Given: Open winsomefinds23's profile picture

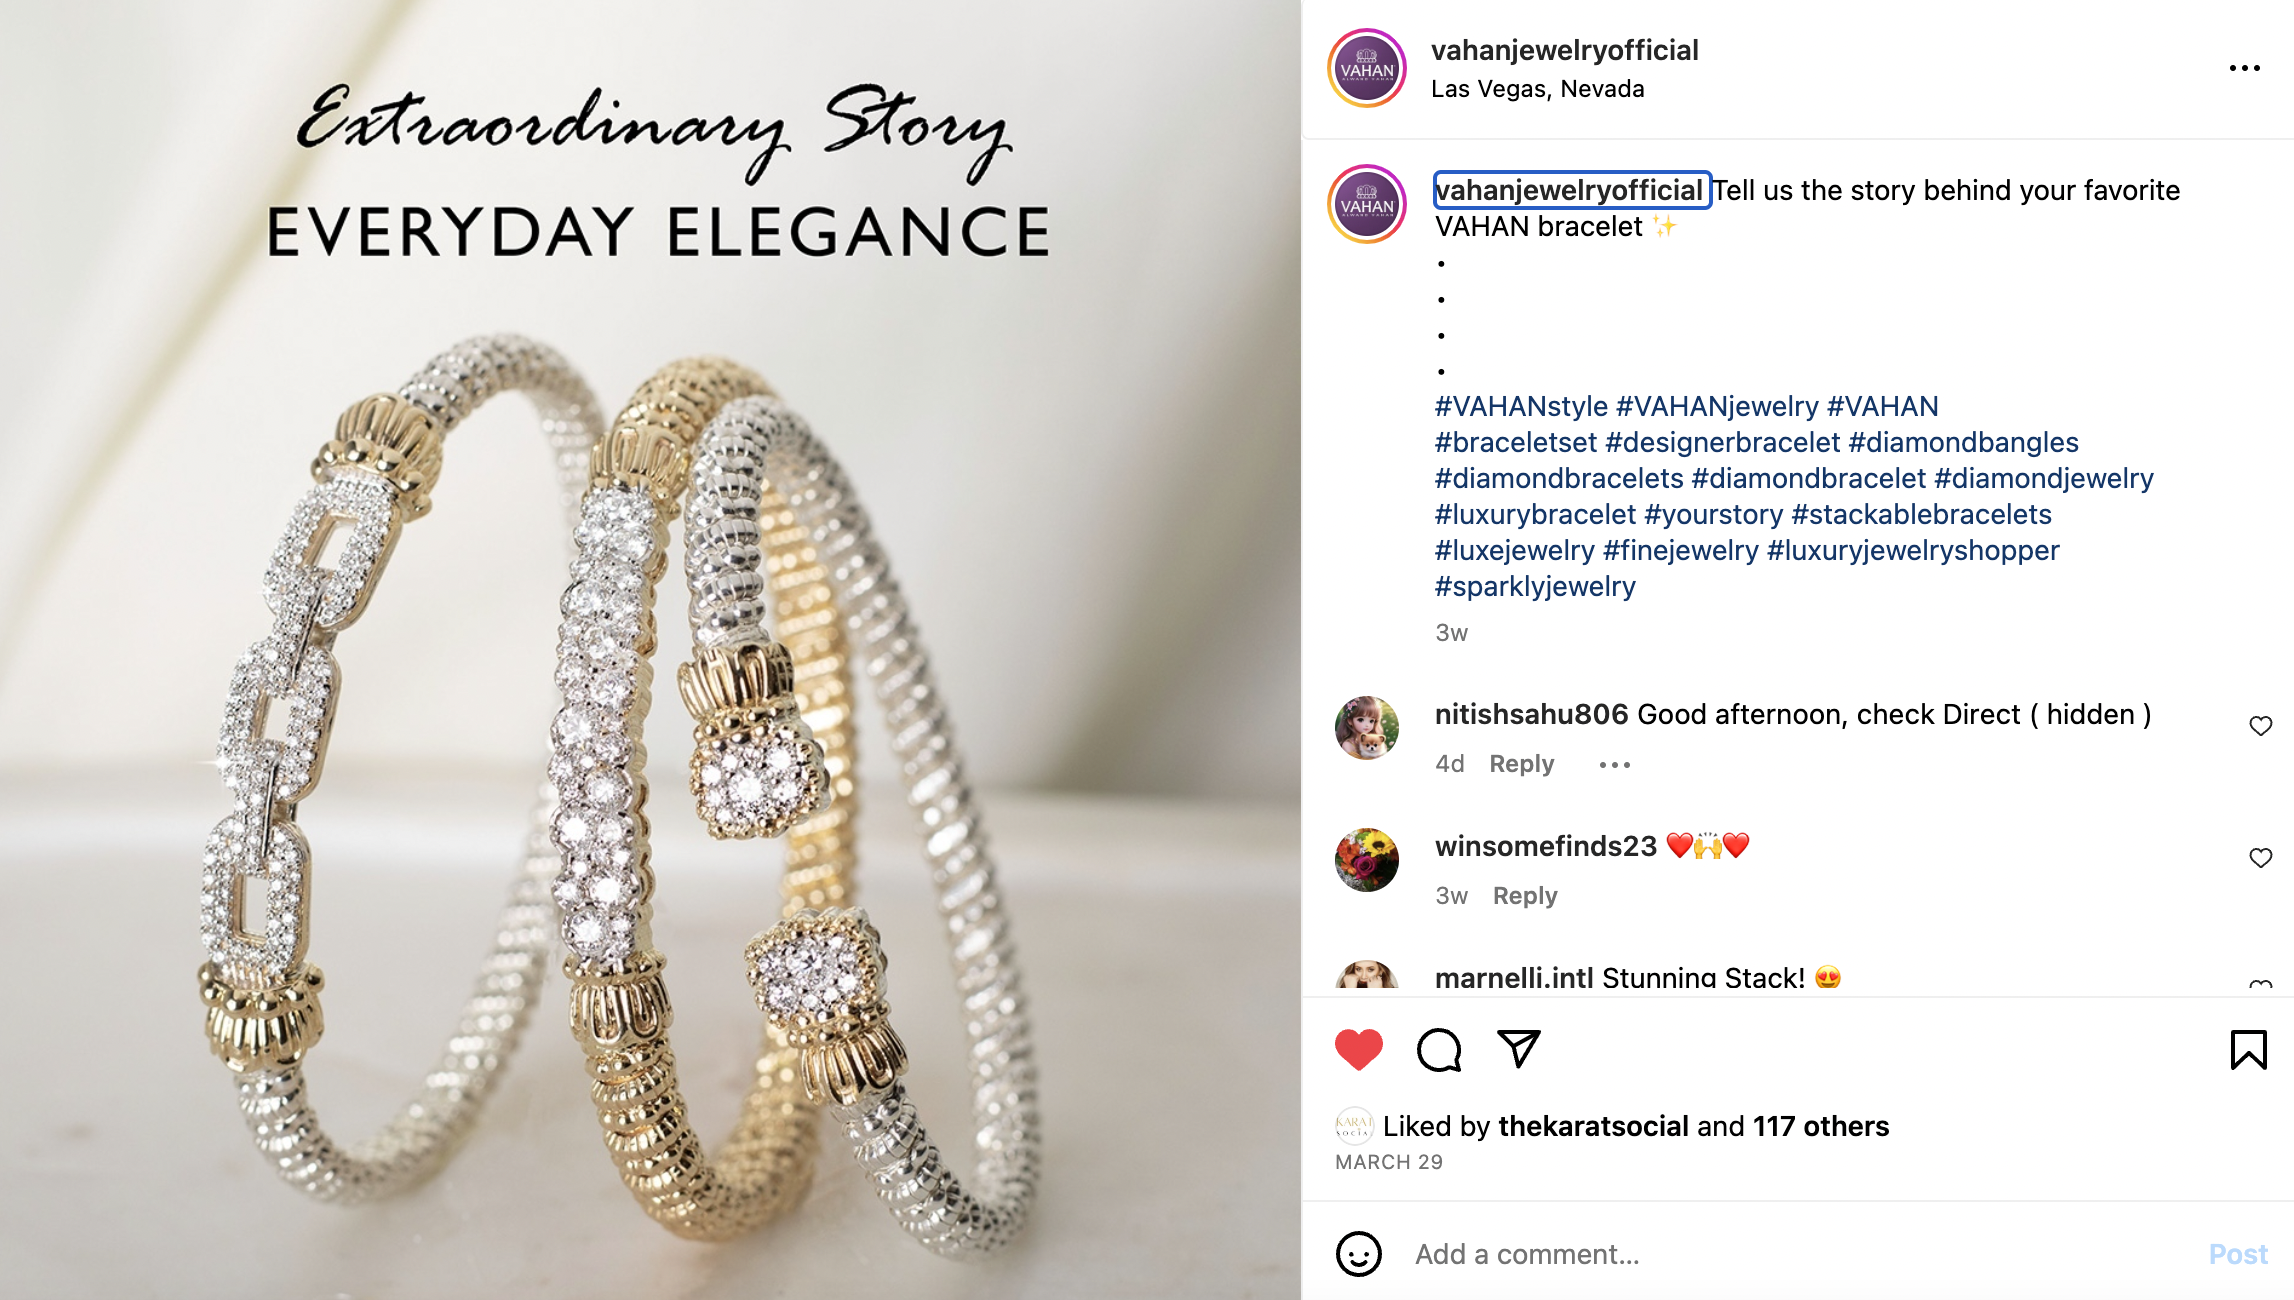Looking at the screenshot, I should tap(1367, 860).
